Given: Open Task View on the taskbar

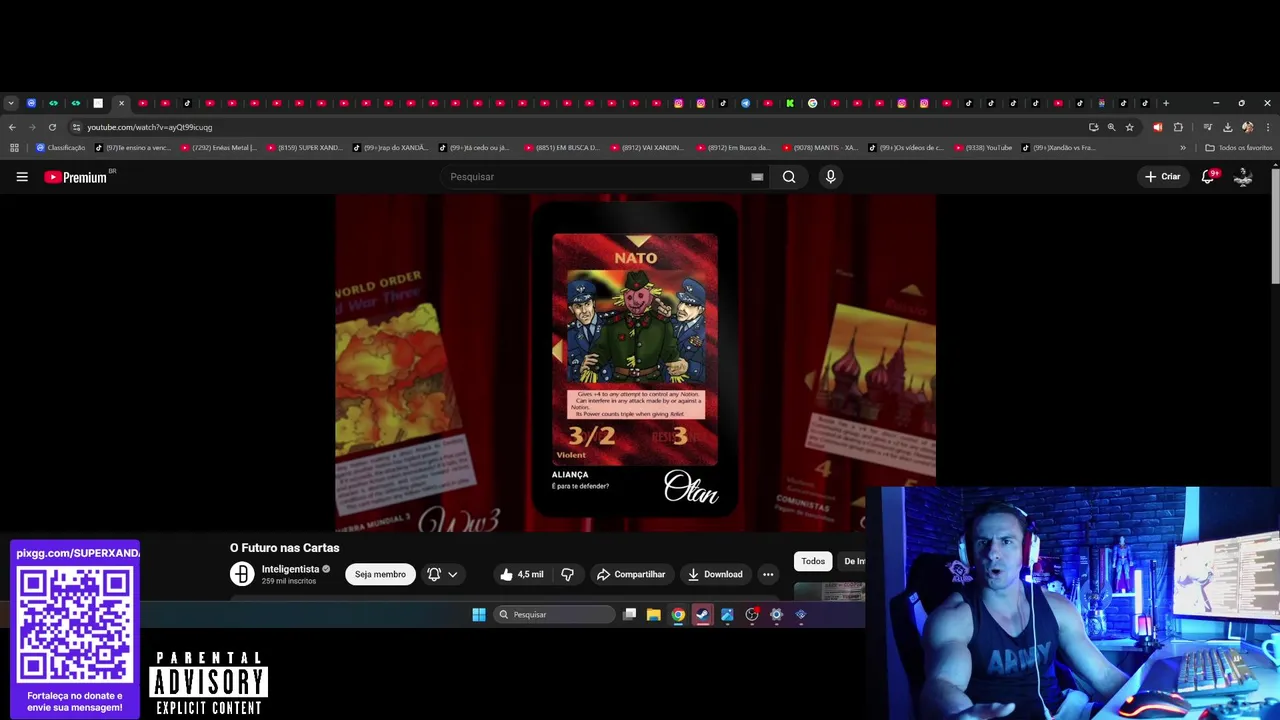Looking at the screenshot, I should click(629, 615).
